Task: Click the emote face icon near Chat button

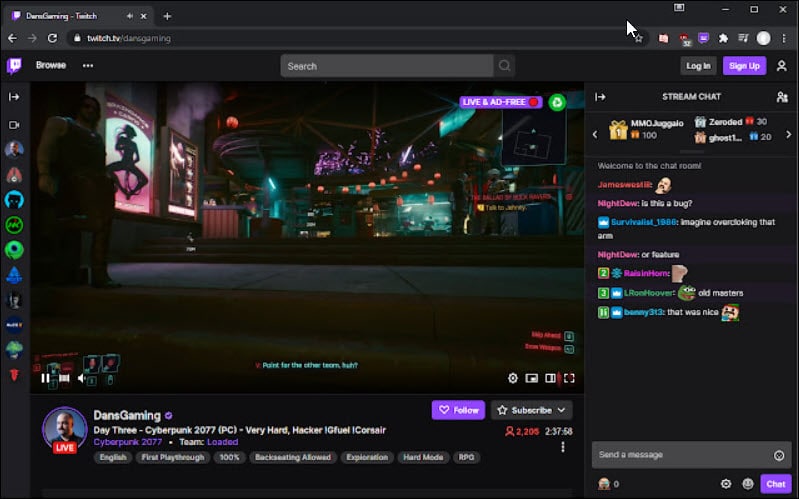Action: click(748, 484)
